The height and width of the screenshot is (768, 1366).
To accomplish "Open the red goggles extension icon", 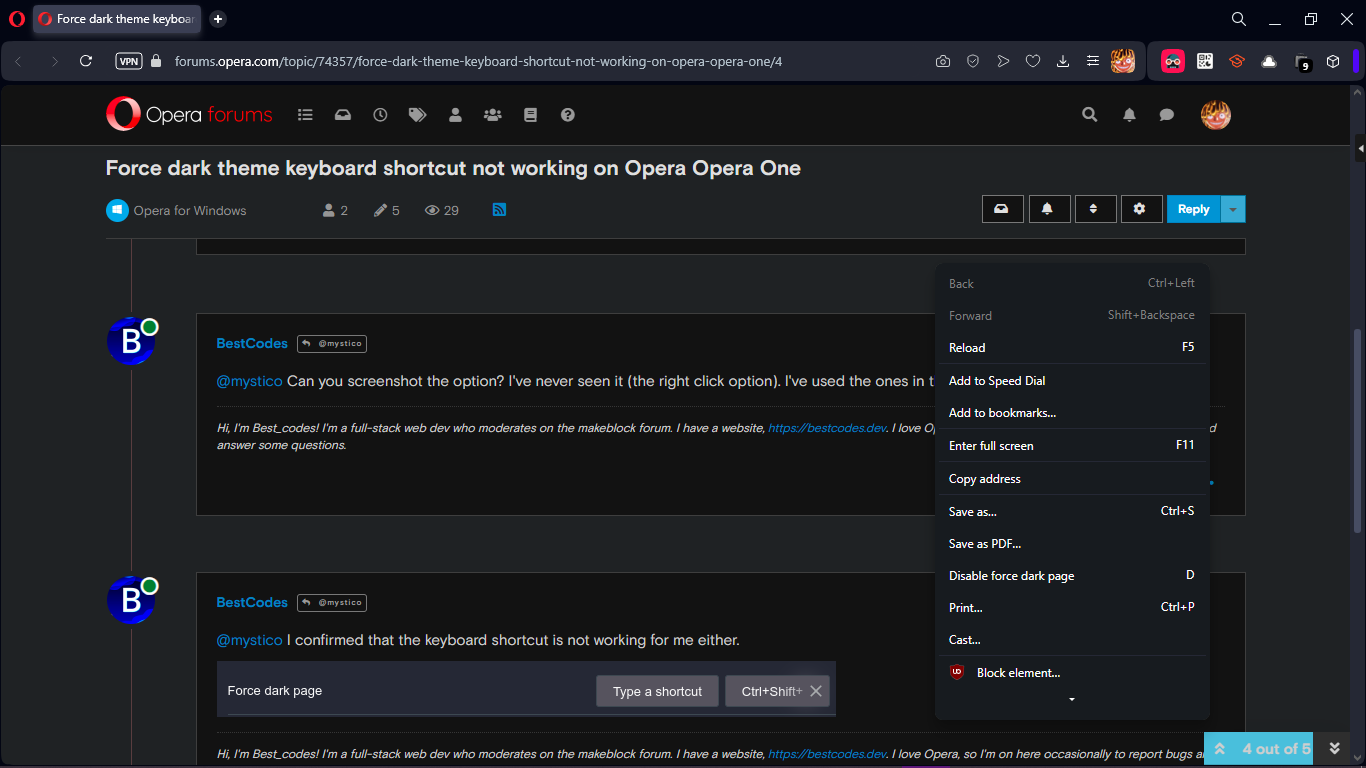I will click(x=1173, y=61).
